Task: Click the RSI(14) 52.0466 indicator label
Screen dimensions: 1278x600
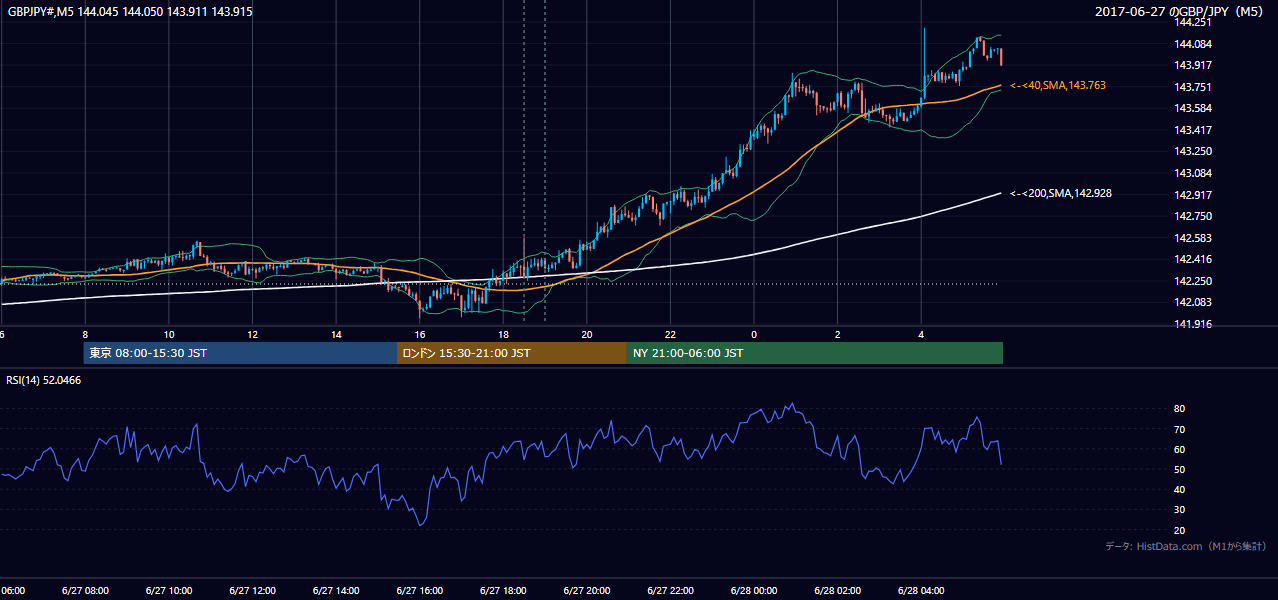Action: tap(44, 380)
